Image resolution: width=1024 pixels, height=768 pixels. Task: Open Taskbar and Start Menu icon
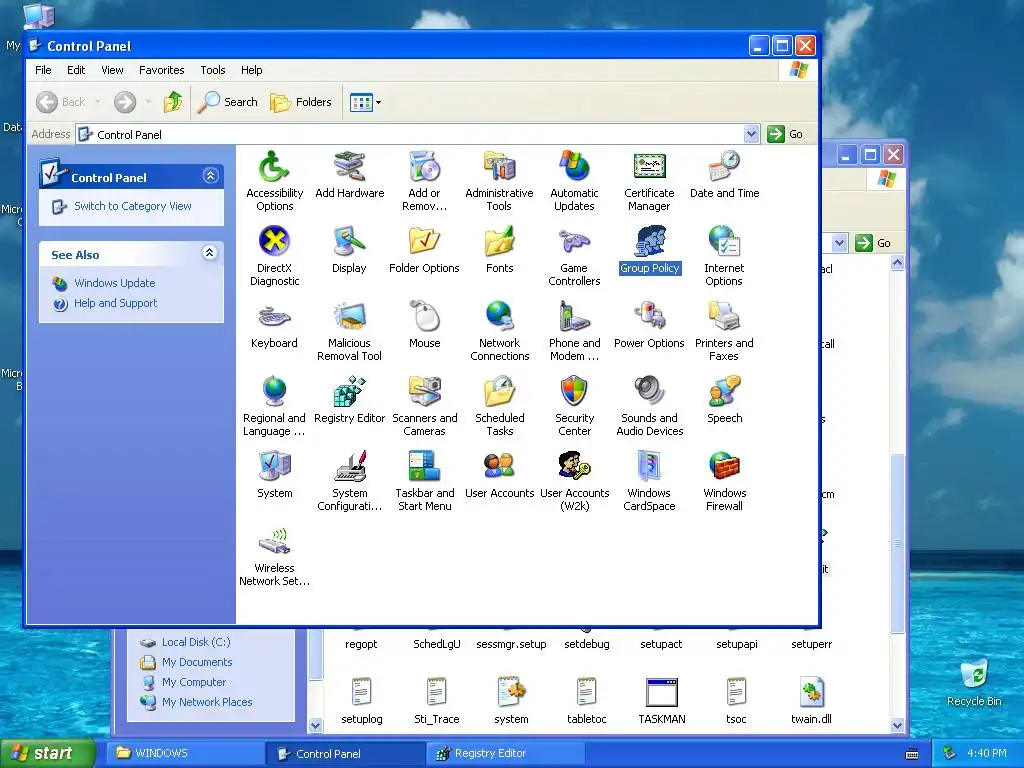coord(424,481)
